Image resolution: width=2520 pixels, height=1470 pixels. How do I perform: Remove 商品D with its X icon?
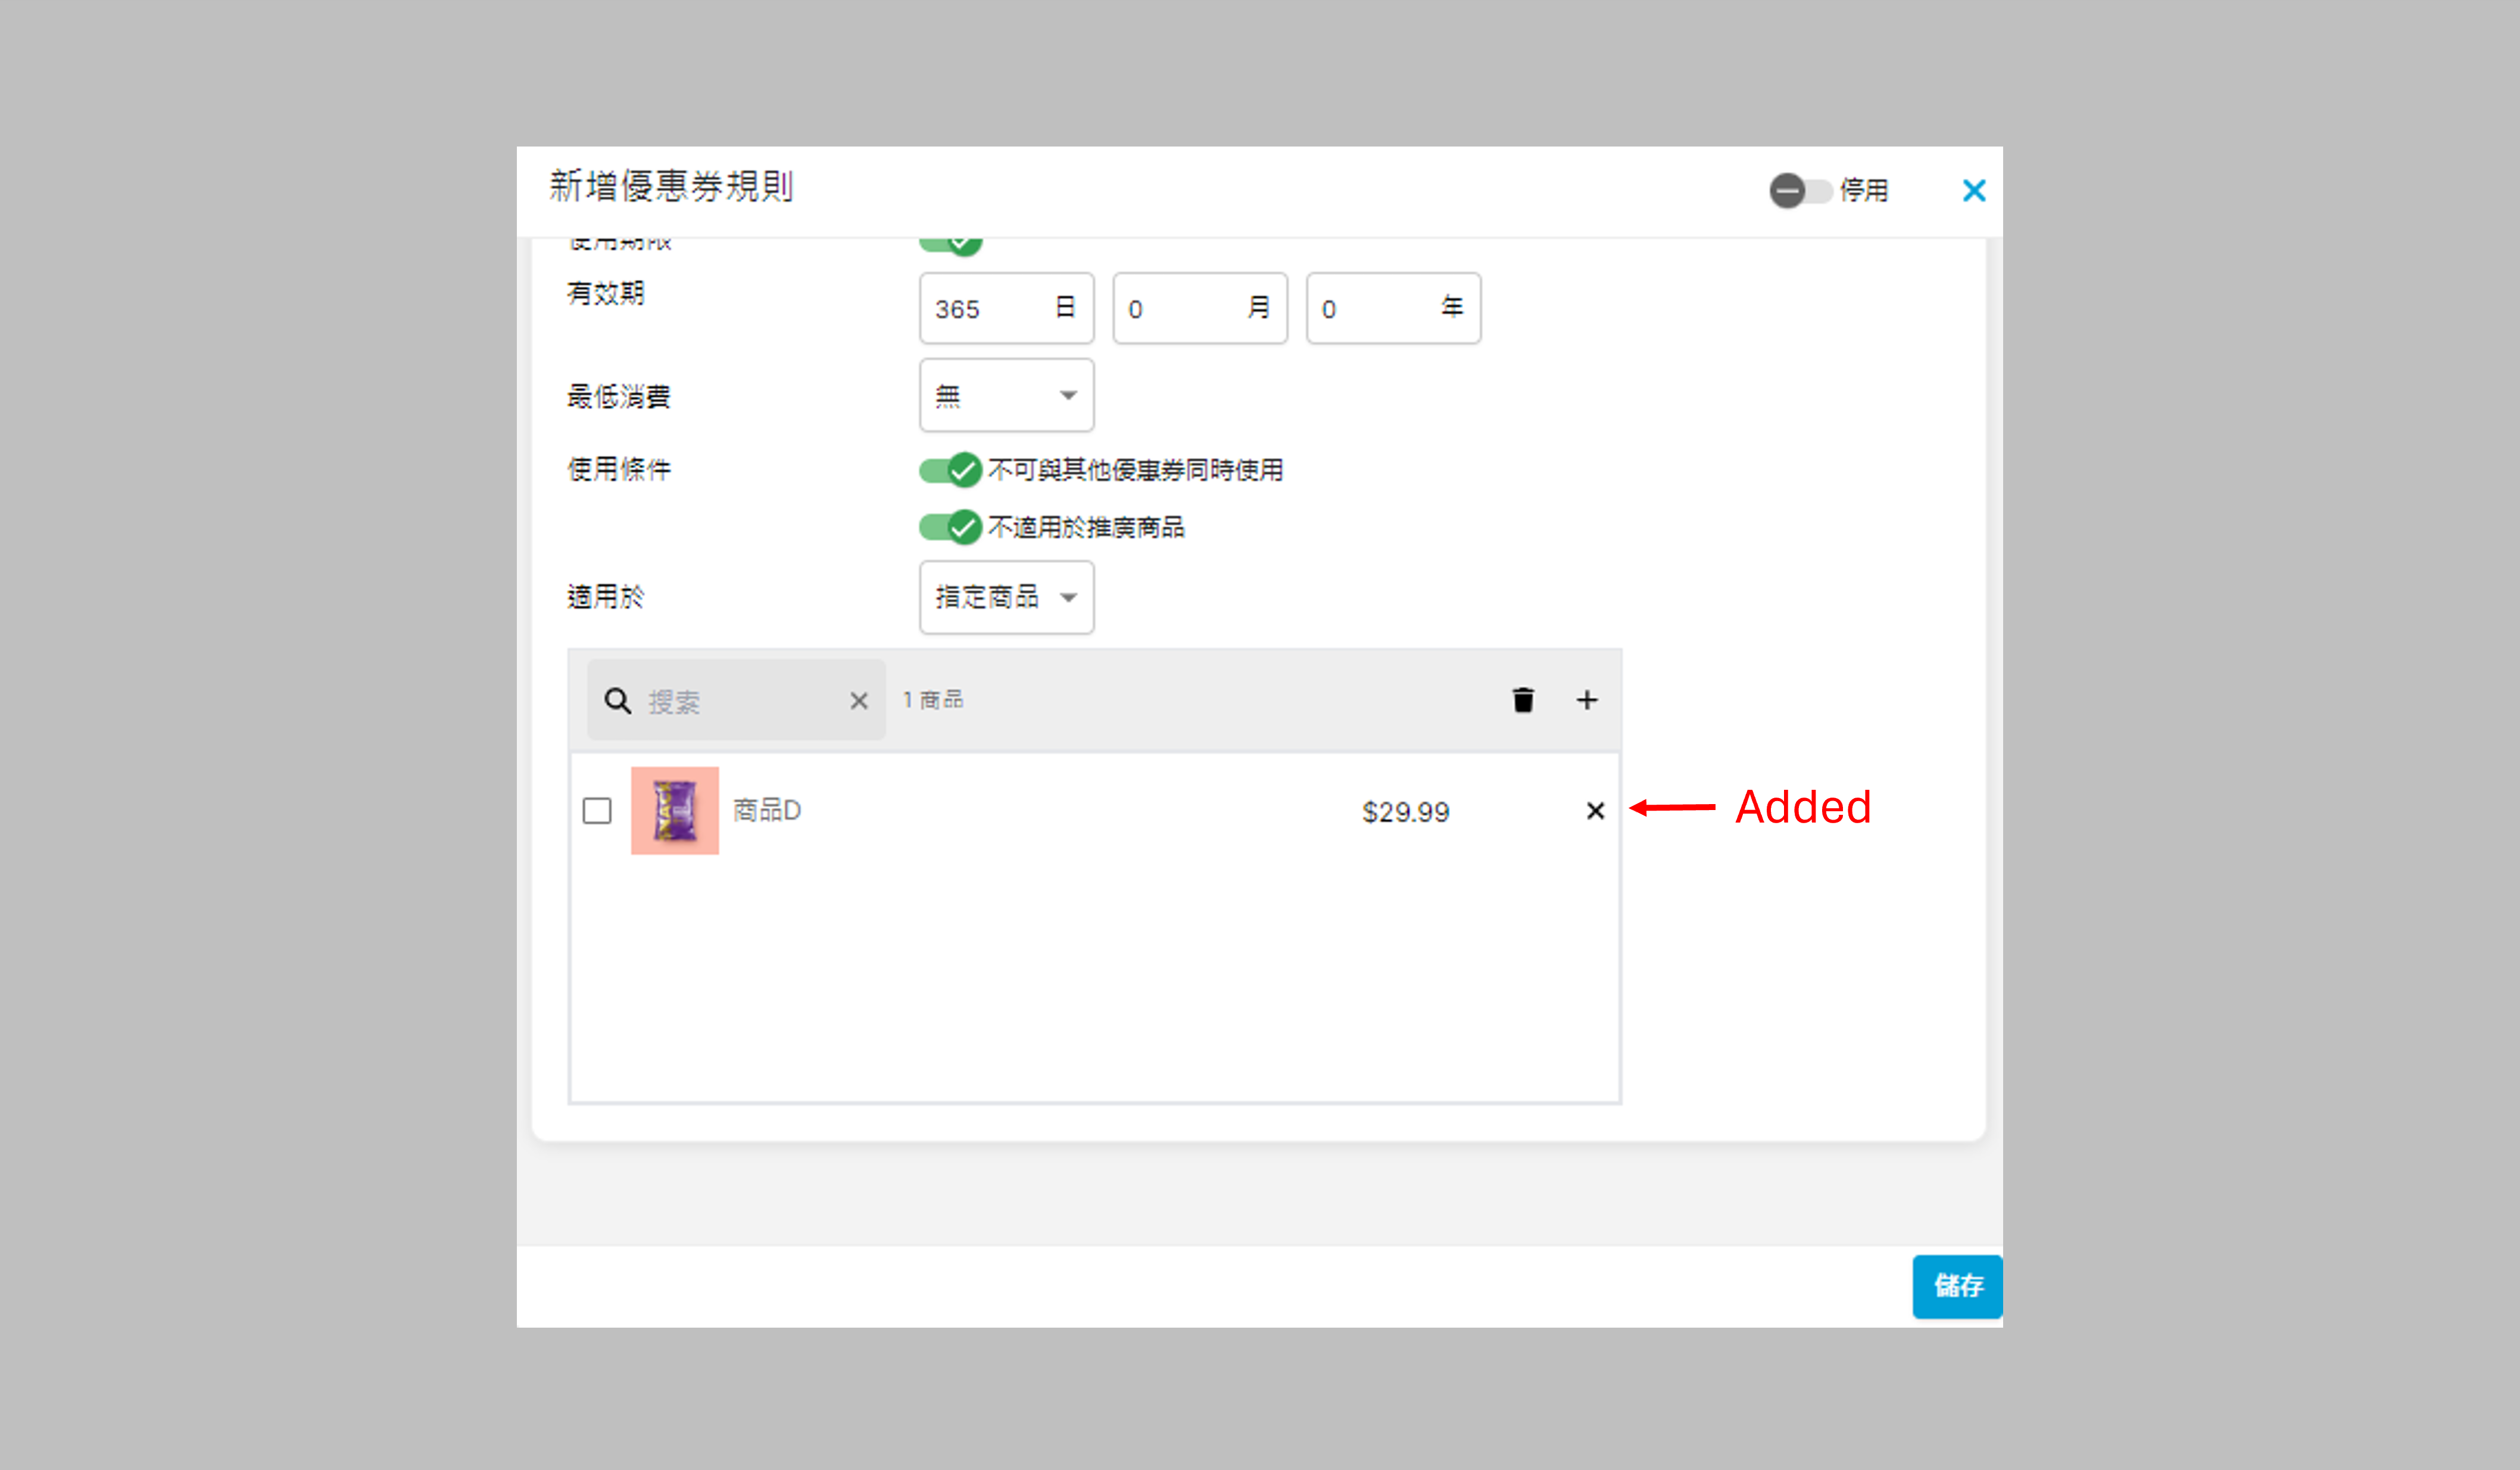1595,810
